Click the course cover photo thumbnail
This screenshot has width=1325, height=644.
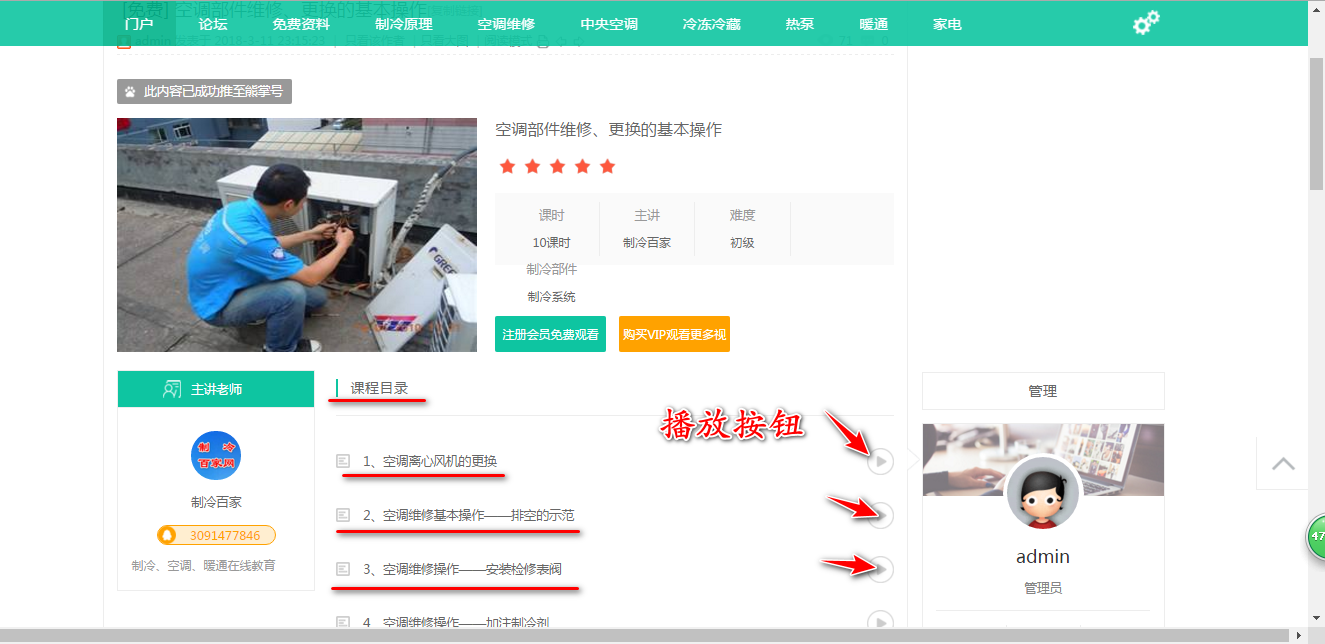(297, 235)
